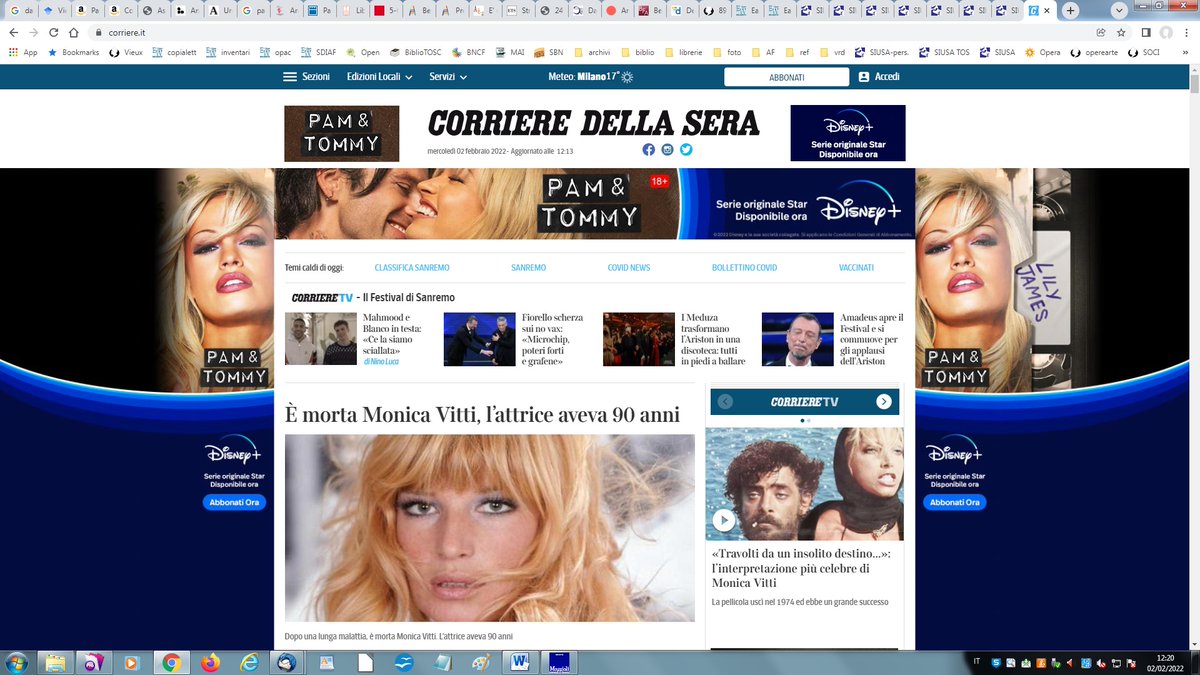Screen dimensions: 1200x675
Task: Open the AF bookmarks folder
Action: (x=763, y=52)
